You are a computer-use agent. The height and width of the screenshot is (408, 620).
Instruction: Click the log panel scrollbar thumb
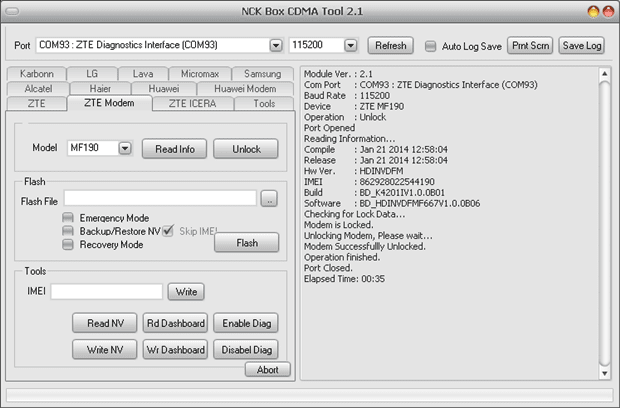[x=605, y=223]
